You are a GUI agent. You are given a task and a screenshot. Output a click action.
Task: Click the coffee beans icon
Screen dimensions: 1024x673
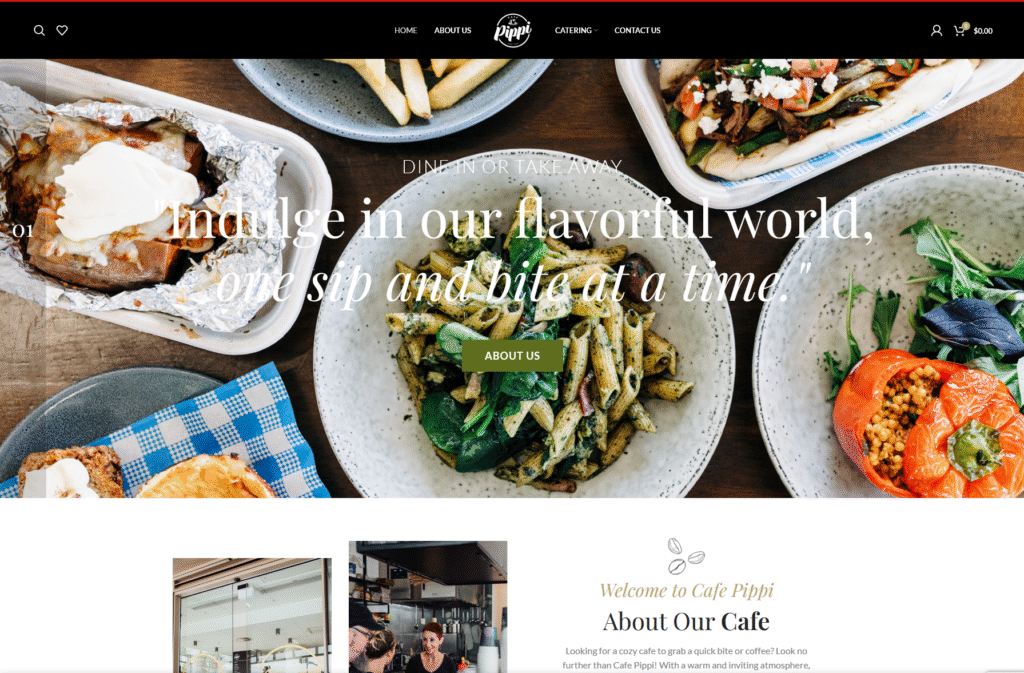click(686, 556)
